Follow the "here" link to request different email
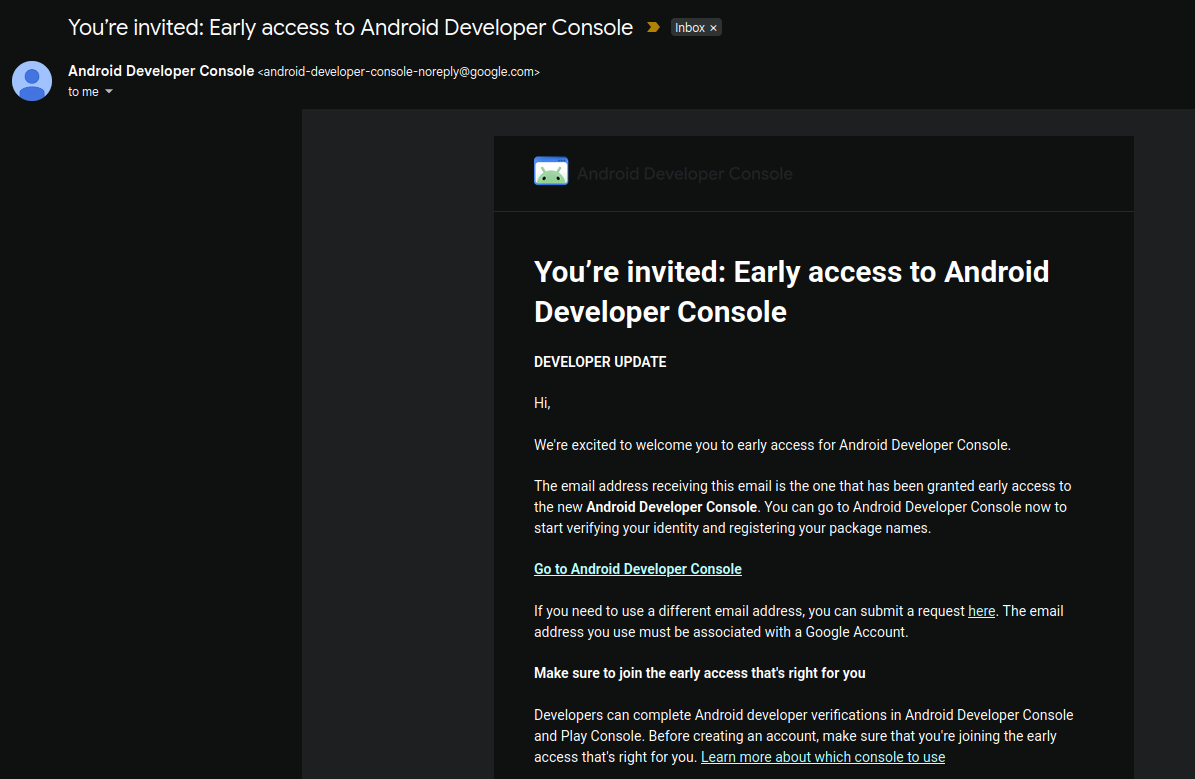The height and width of the screenshot is (779, 1195). (x=981, y=611)
